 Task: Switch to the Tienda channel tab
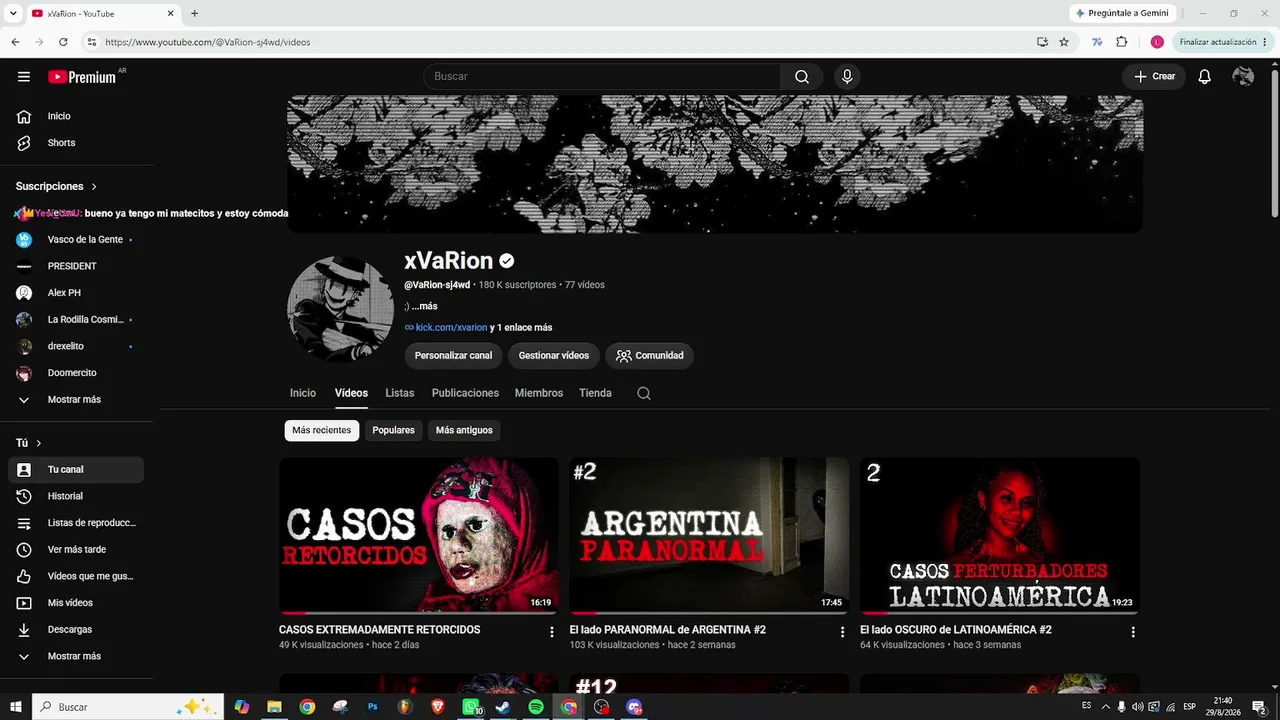point(595,393)
